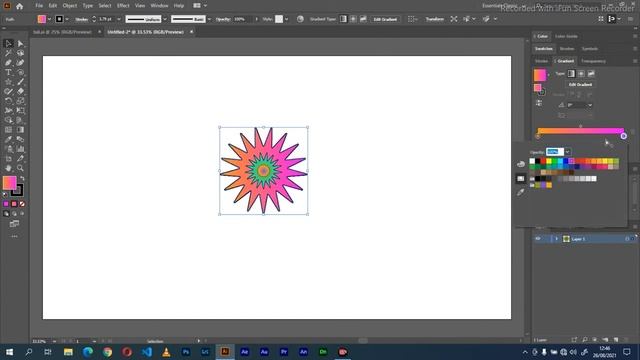Activate the Type tool
Viewport: 640px width, 360px height.
pyautogui.click(x=8, y=72)
